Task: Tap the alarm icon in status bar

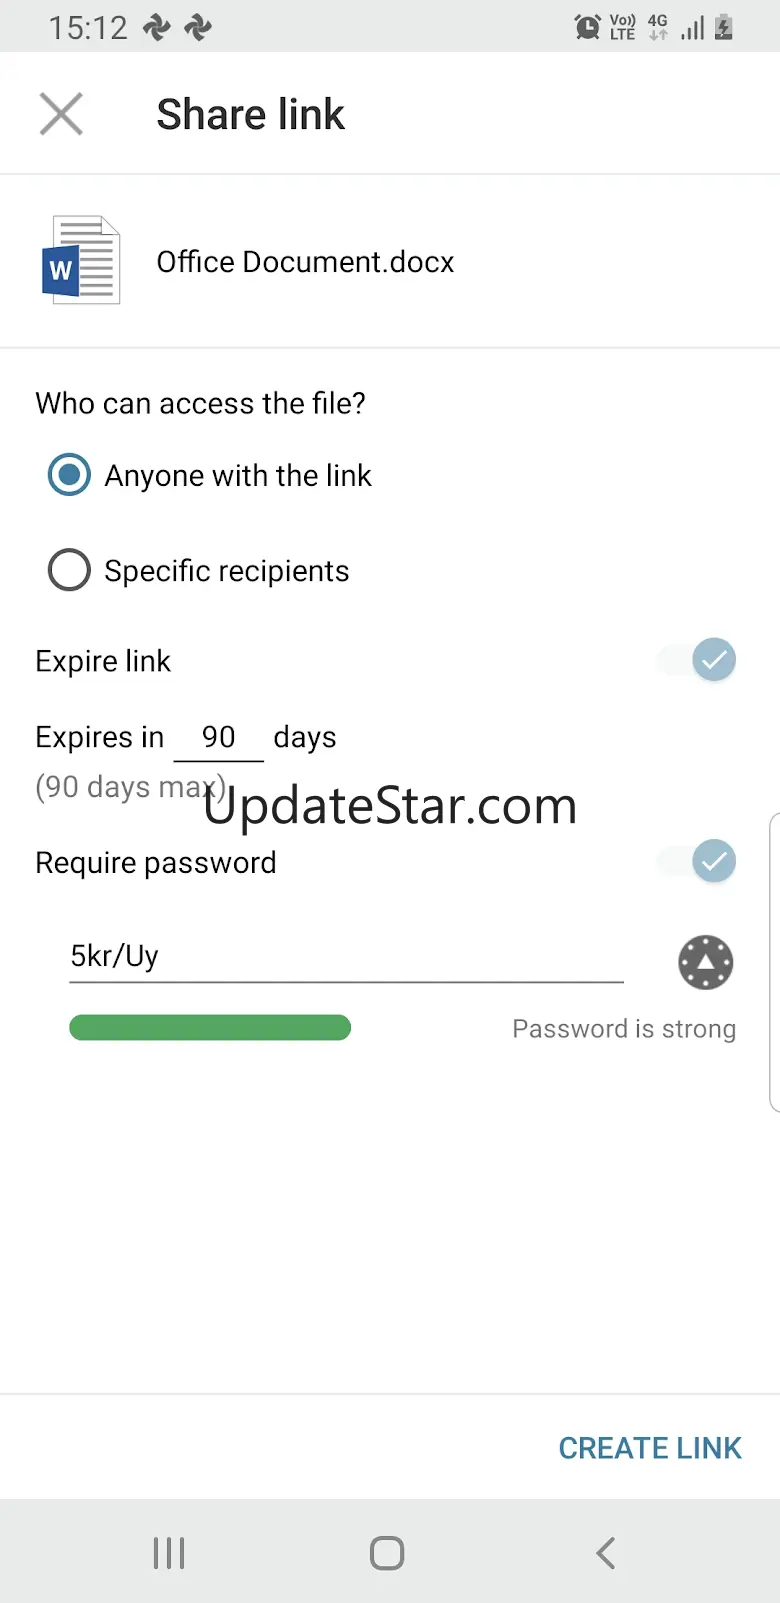Action: [588, 27]
